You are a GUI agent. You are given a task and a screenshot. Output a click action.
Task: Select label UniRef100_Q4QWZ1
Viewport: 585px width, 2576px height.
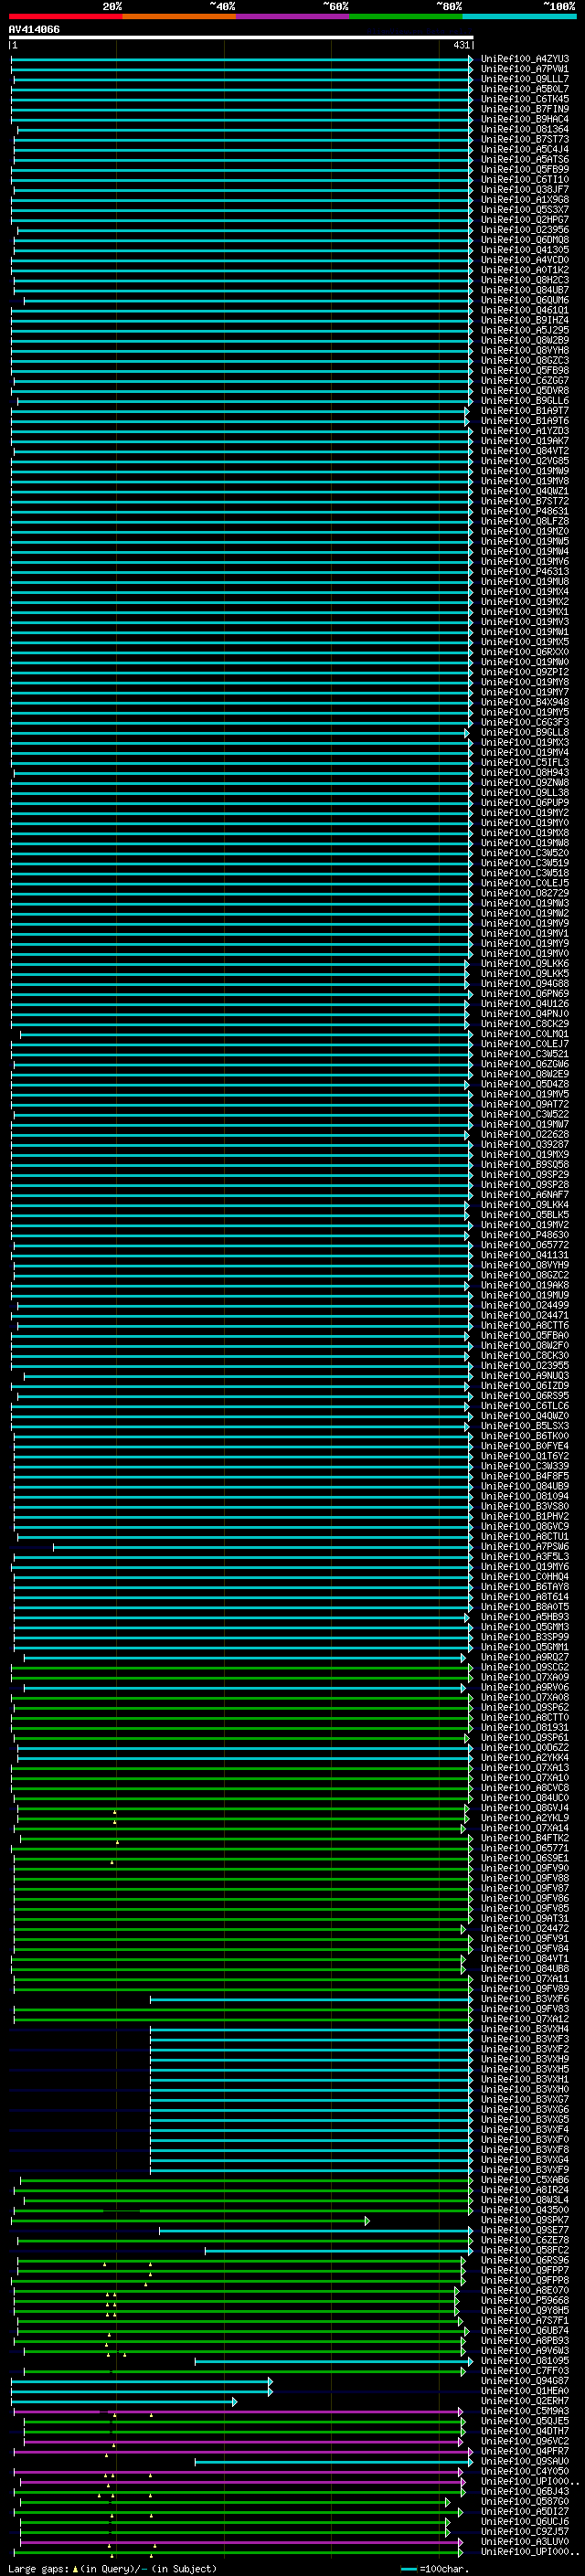coord(525,491)
